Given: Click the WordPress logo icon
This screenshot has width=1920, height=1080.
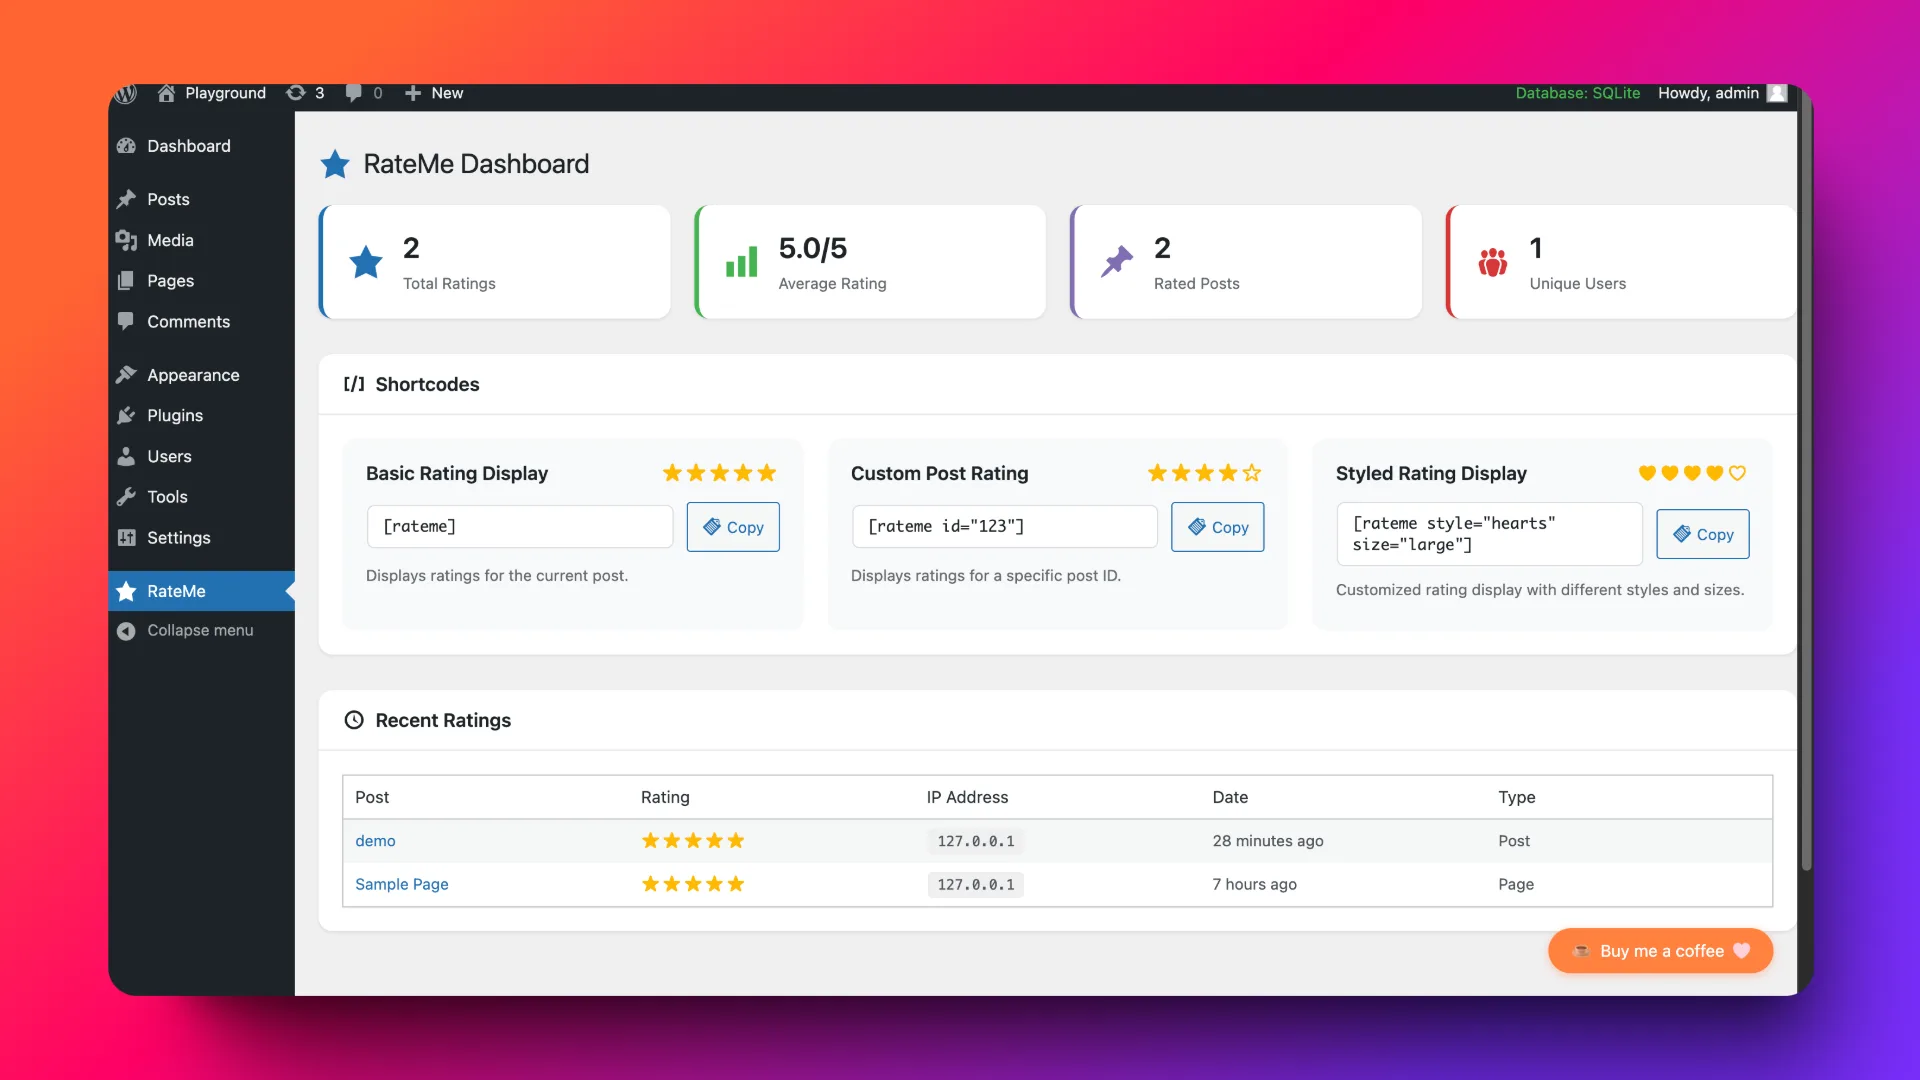Looking at the screenshot, I should pos(125,93).
